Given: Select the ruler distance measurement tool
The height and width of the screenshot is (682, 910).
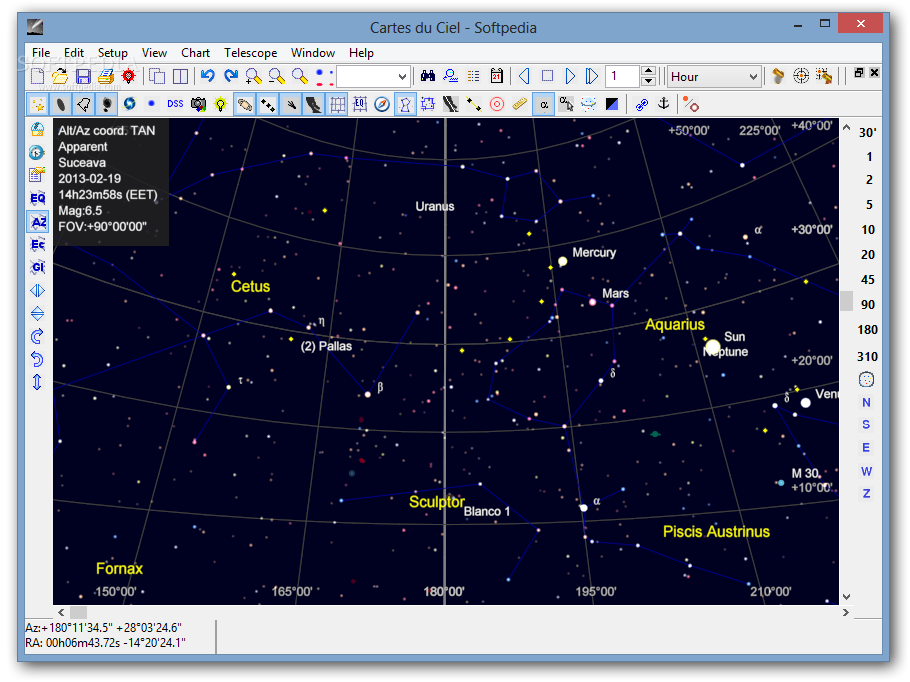Looking at the screenshot, I should tap(519, 104).
